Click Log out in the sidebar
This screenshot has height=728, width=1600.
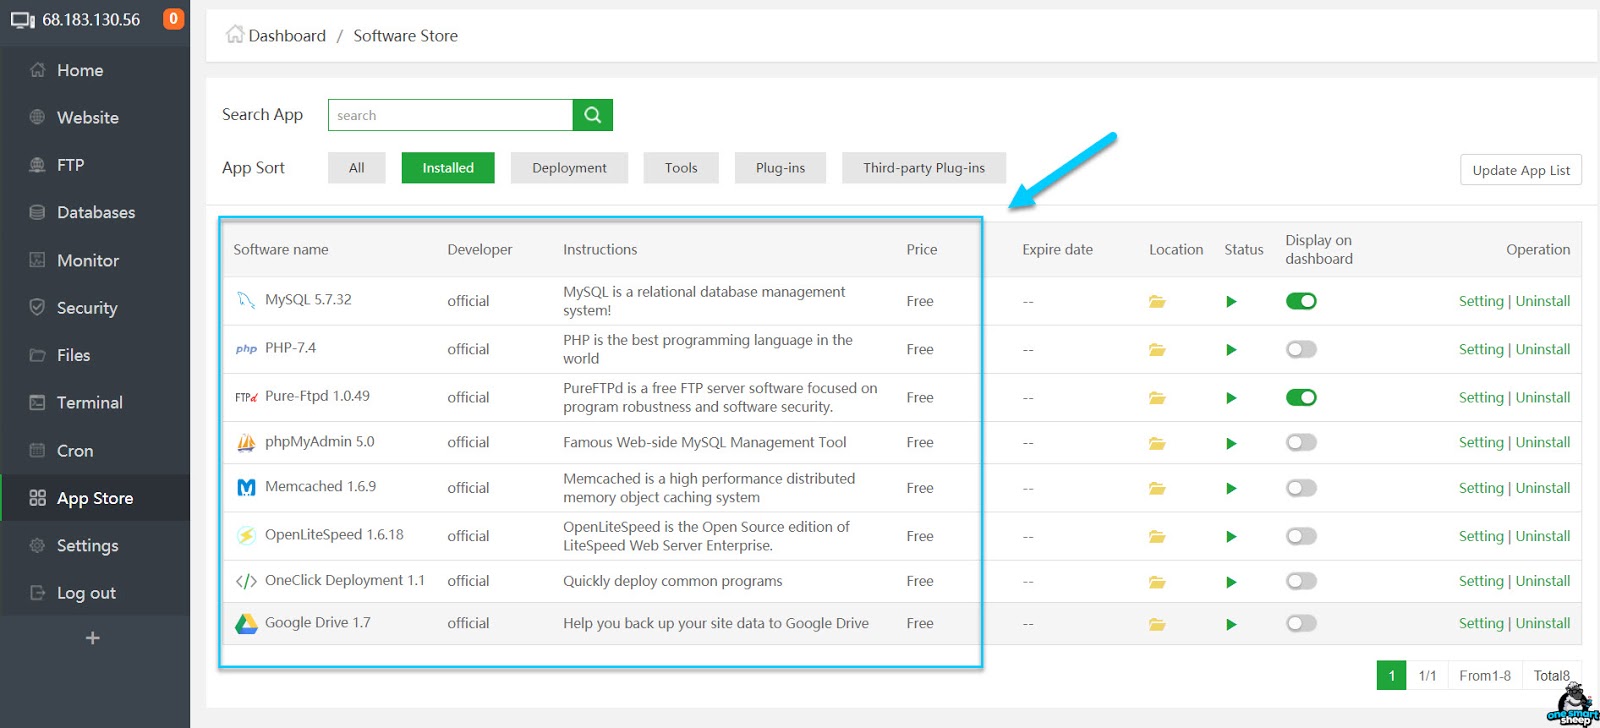[x=86, y=593]
